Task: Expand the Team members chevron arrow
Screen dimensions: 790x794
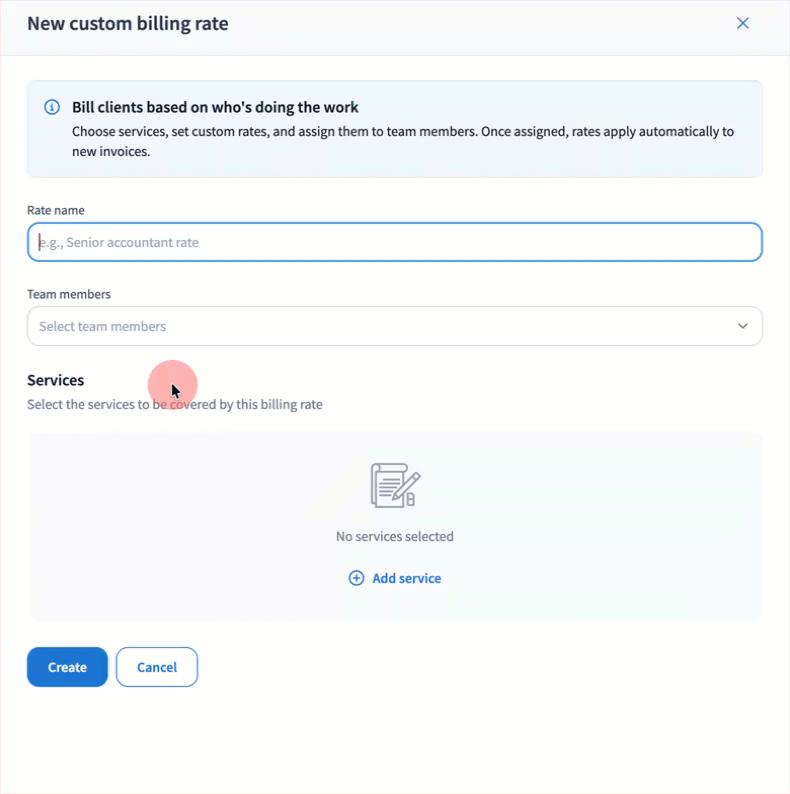Action: point(742,326)
